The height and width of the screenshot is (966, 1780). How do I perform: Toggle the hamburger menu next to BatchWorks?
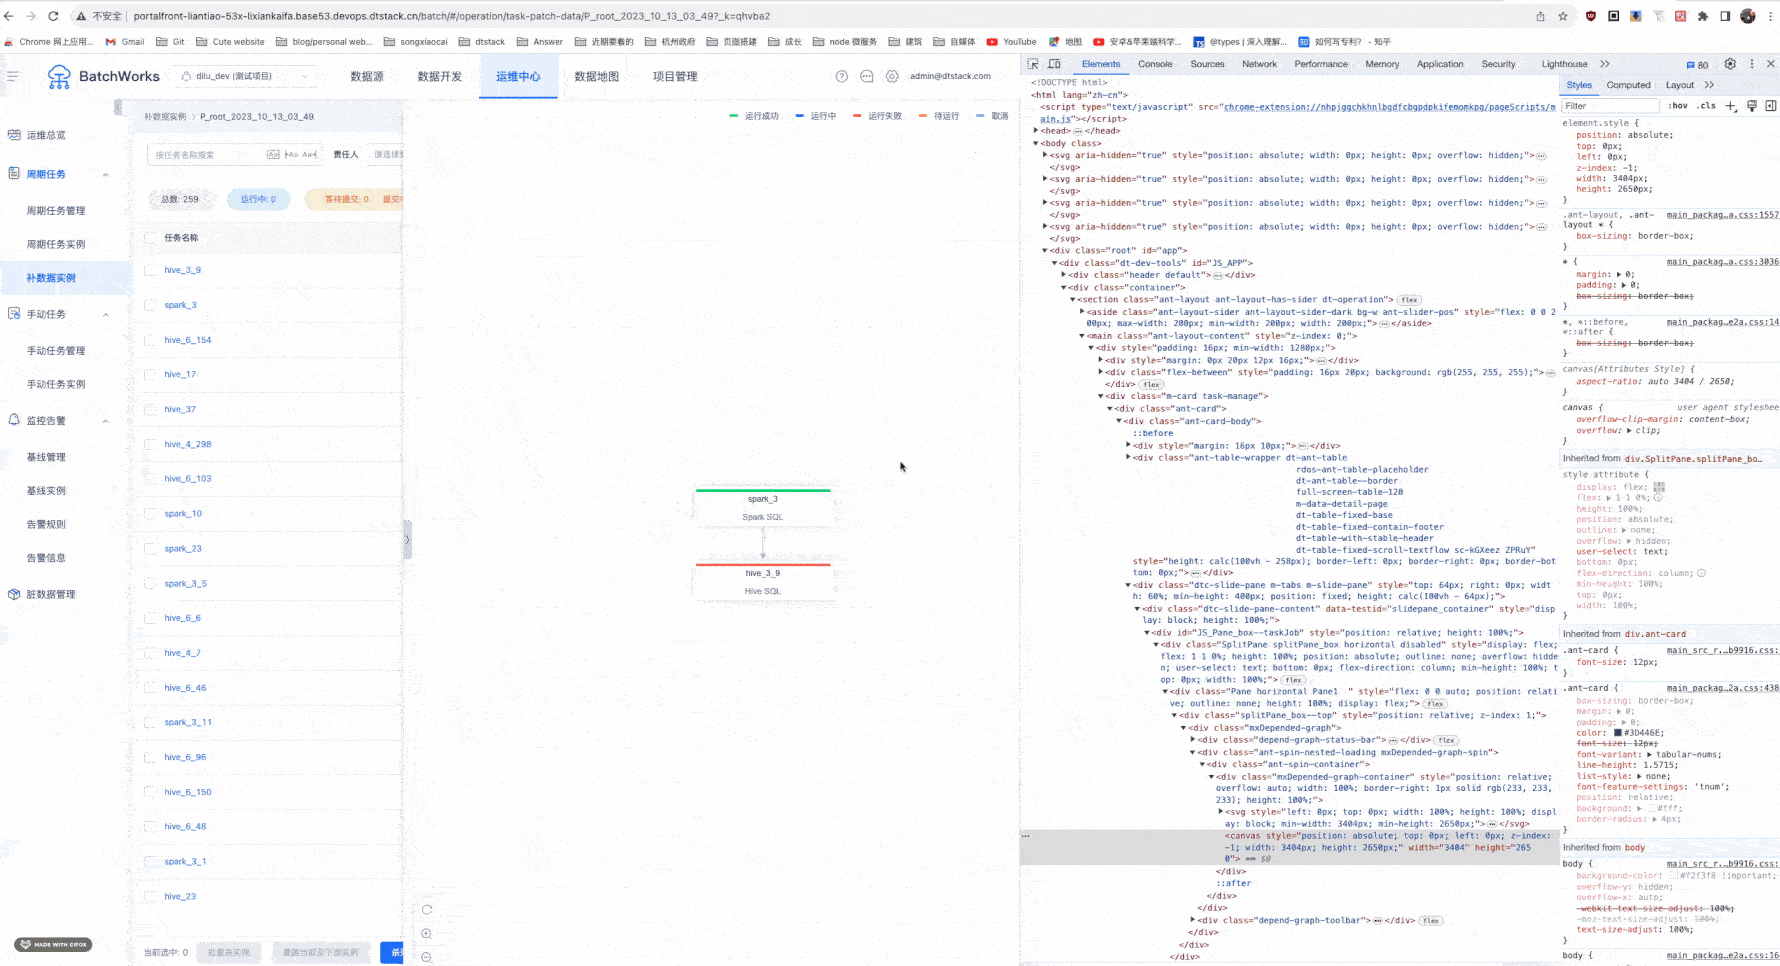point(13,76)
